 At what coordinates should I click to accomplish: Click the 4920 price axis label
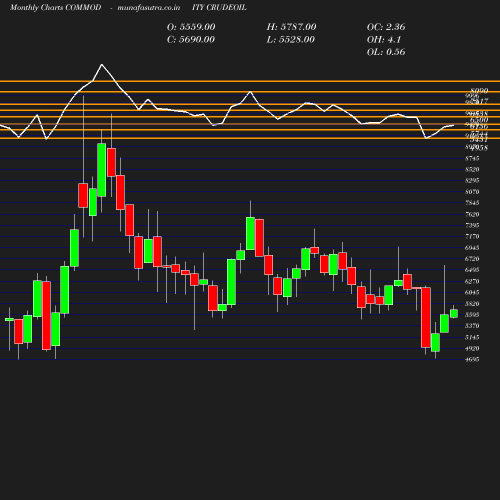(x=472, y=349)
